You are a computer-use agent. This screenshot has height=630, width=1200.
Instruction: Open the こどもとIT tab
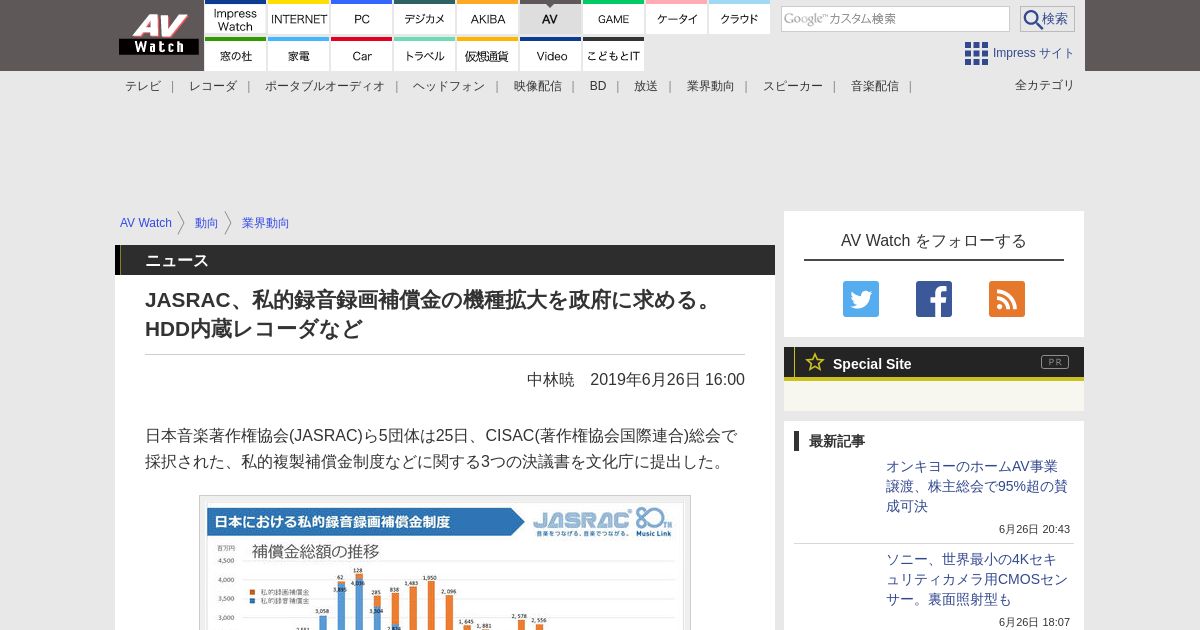click(613, 55)
